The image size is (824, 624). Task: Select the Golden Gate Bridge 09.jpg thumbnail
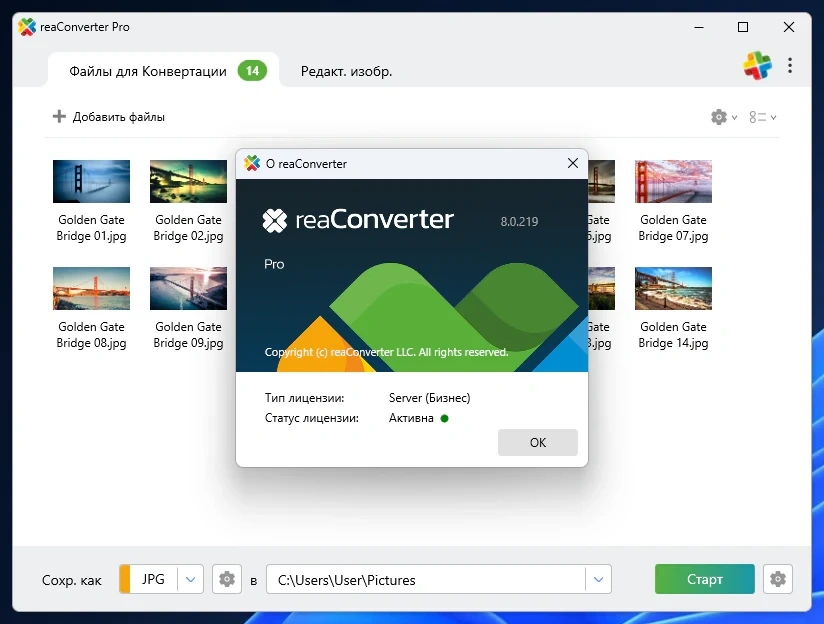point(188,288)
